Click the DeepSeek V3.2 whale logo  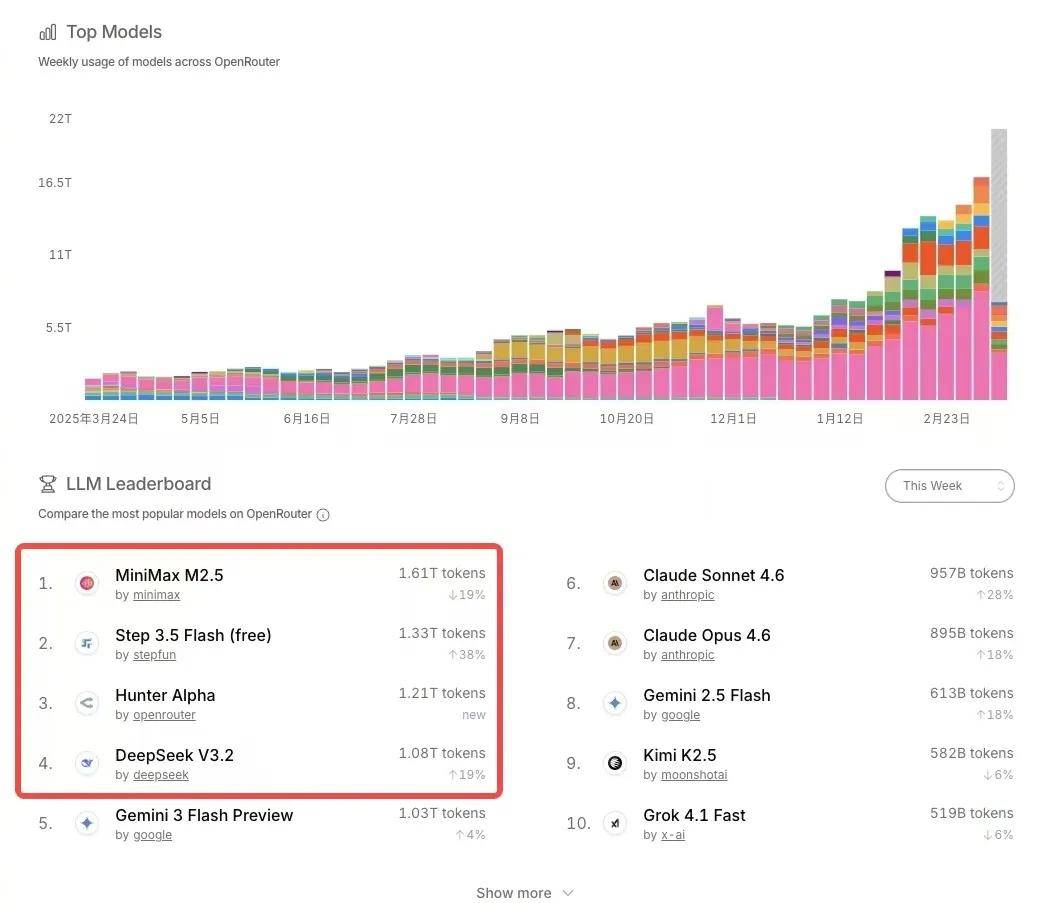(x=87, y=763)
